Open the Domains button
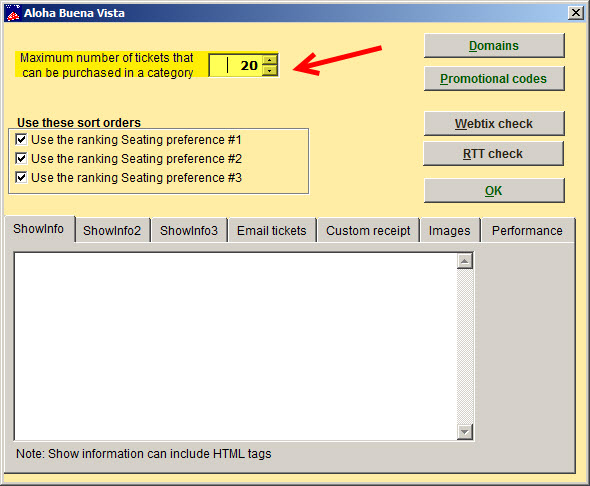The image size is (590, 486). point(494,46)
